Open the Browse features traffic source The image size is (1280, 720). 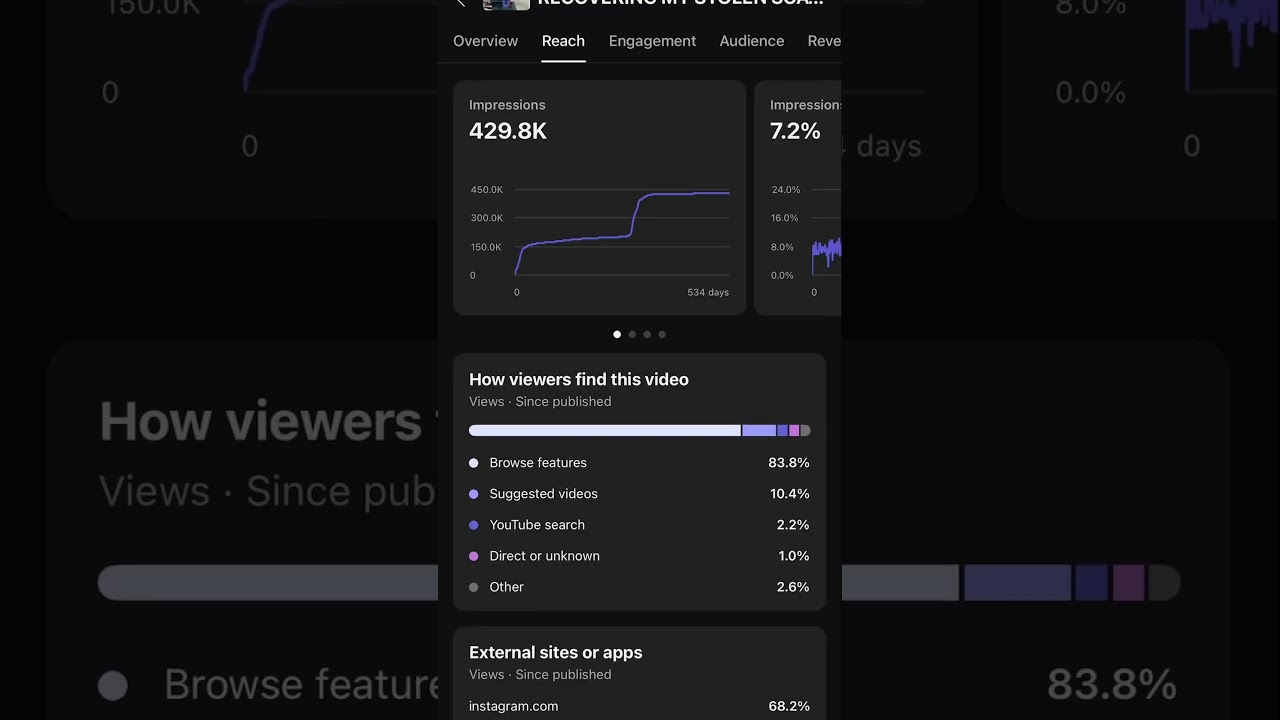click(x=538, y=463)
